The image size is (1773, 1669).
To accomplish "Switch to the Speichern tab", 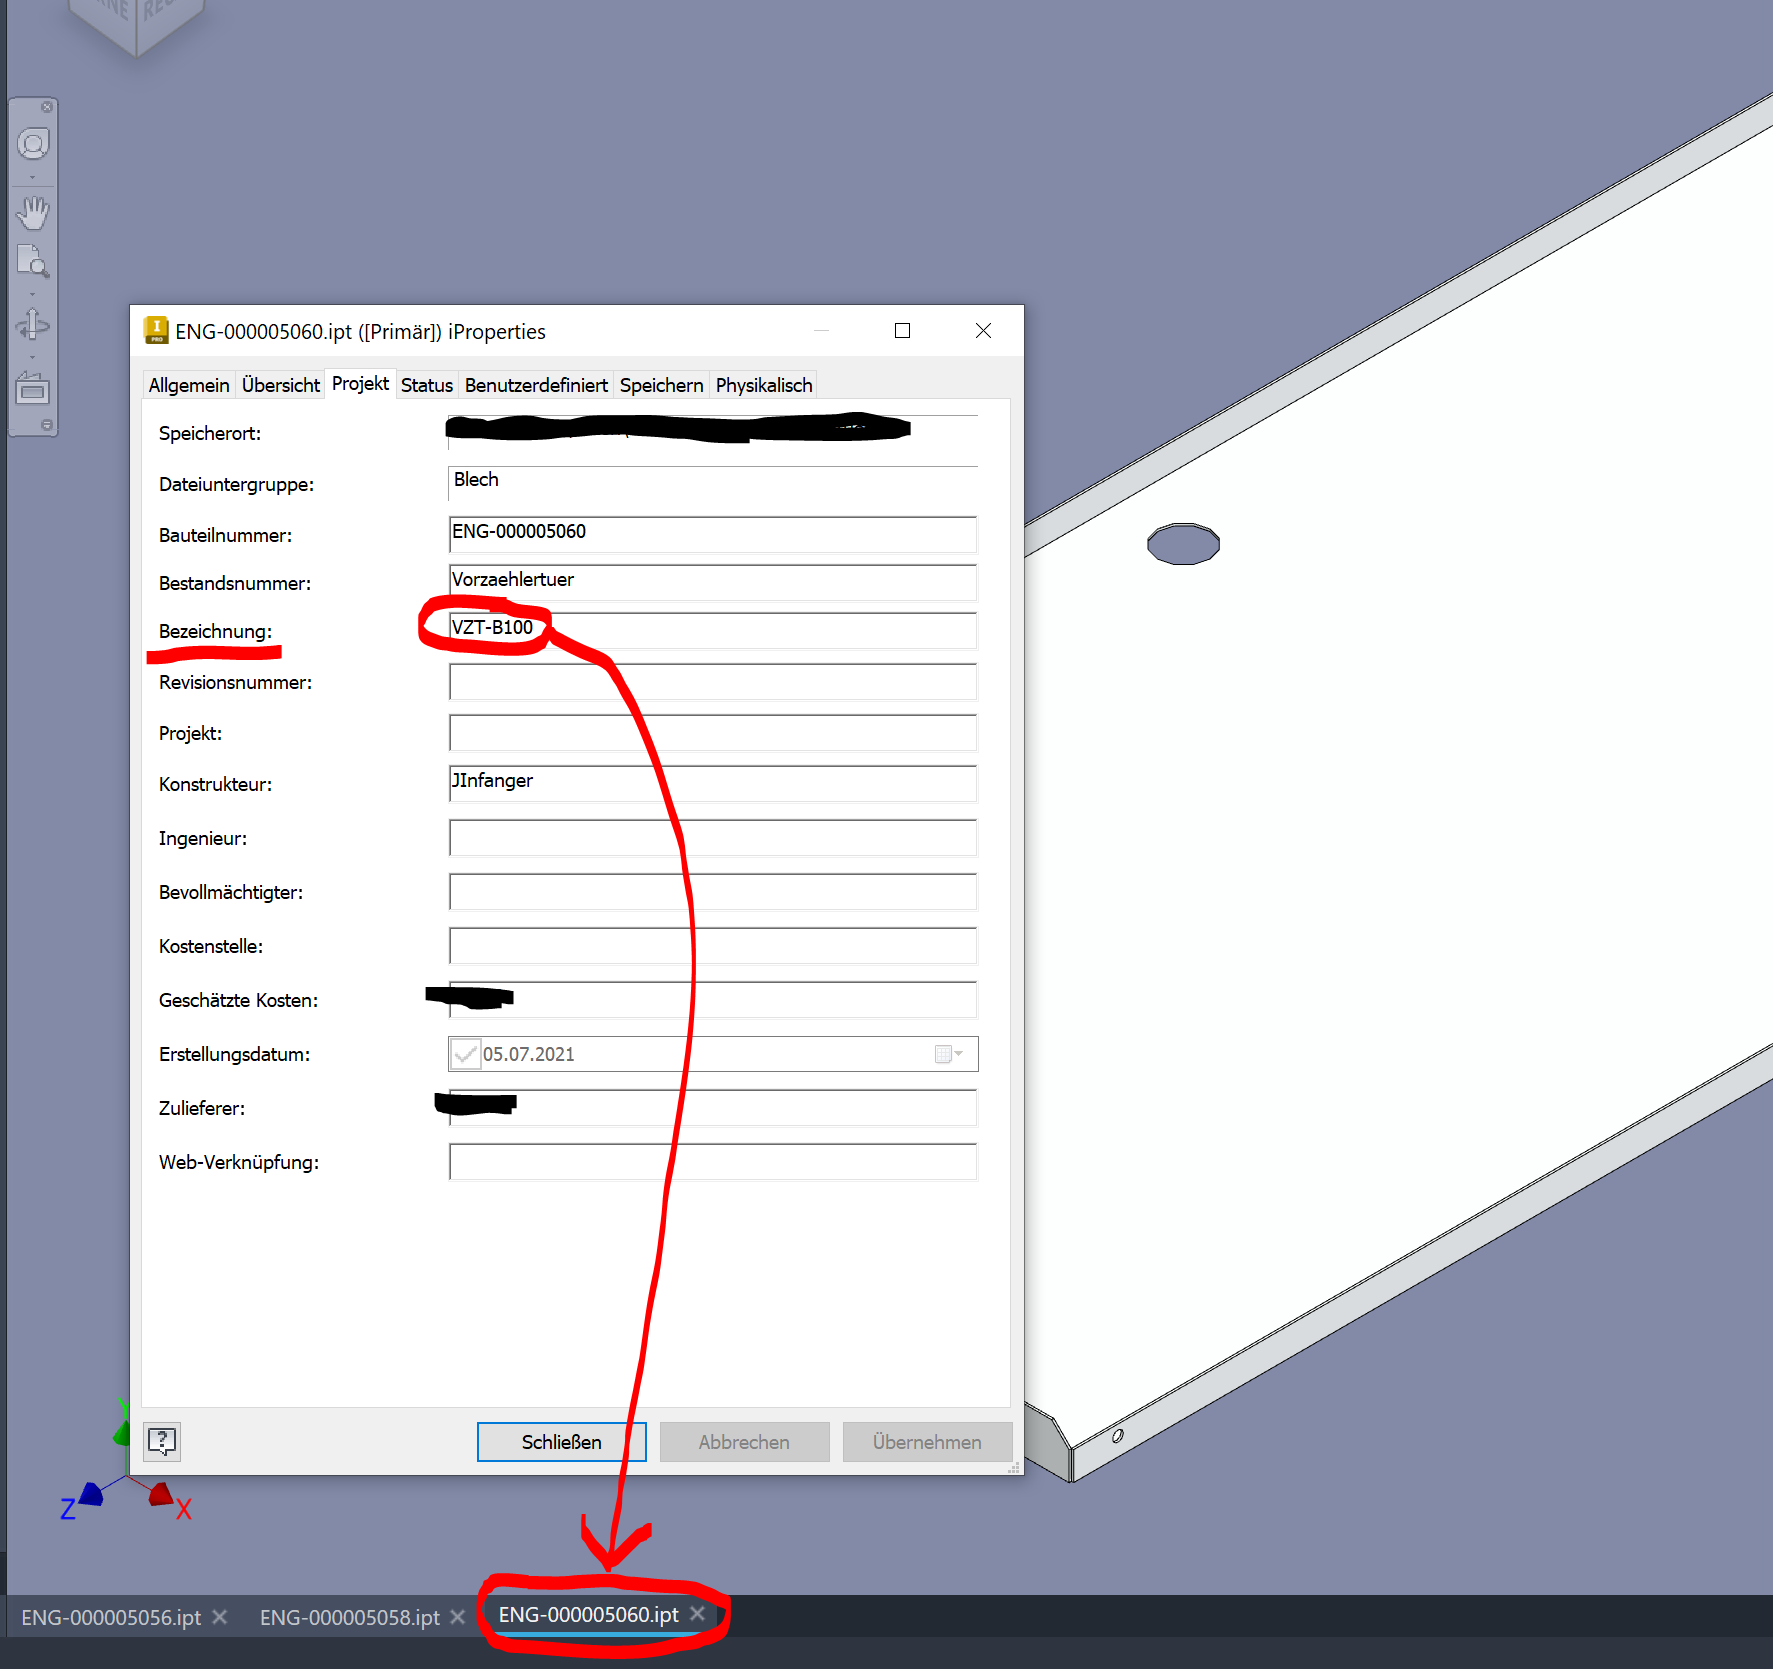I will tap(661, 385).
